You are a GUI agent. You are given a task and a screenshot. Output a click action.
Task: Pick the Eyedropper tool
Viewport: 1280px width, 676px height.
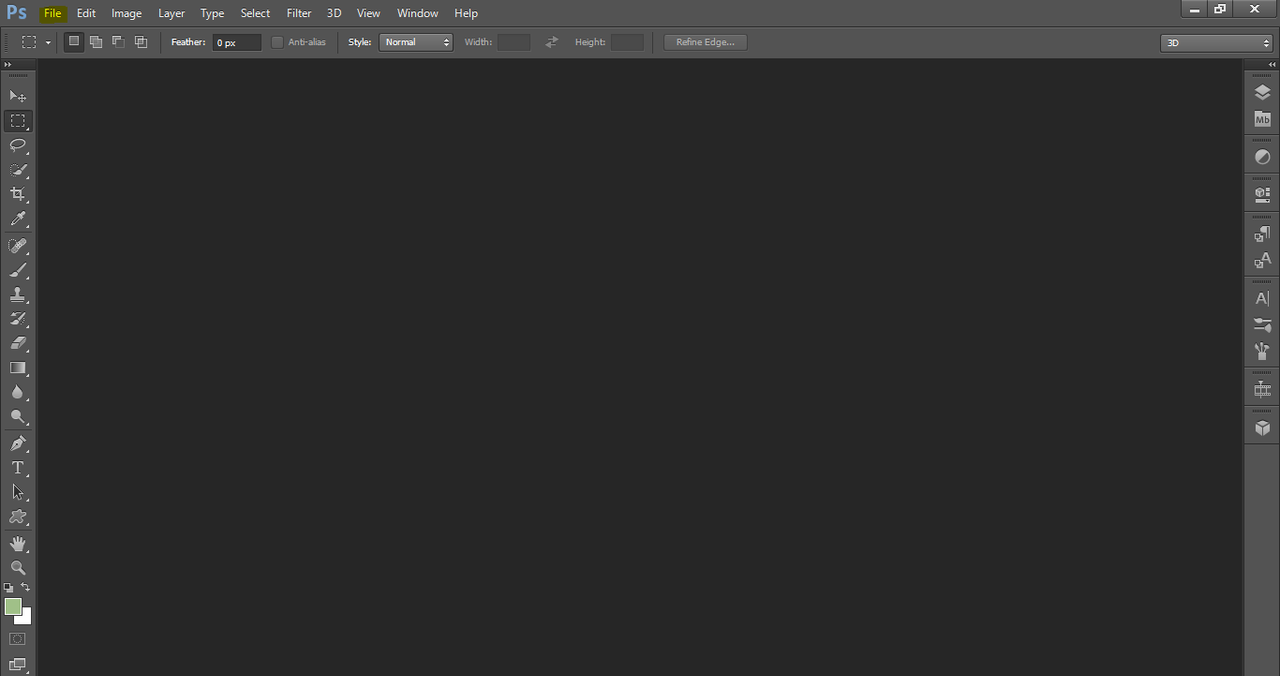pyautogui.click(x=18, y=219)
